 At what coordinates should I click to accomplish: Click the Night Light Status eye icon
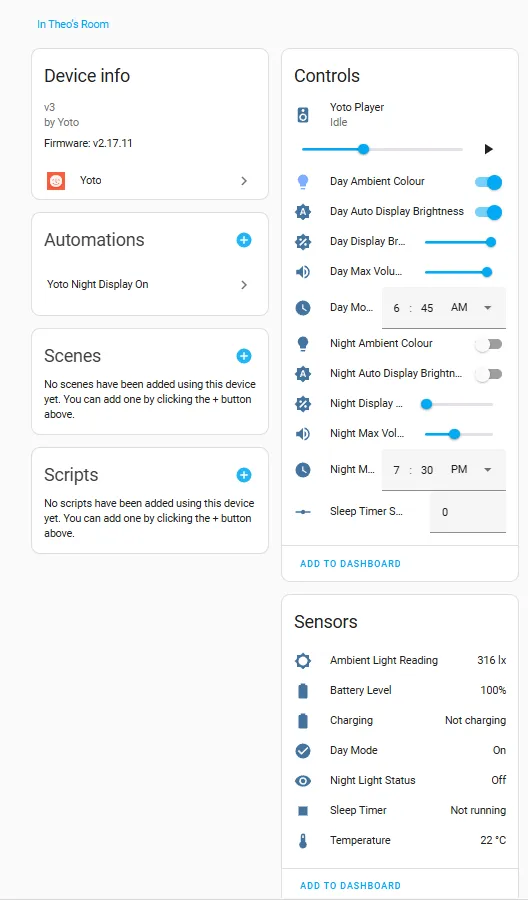[303, 781]
